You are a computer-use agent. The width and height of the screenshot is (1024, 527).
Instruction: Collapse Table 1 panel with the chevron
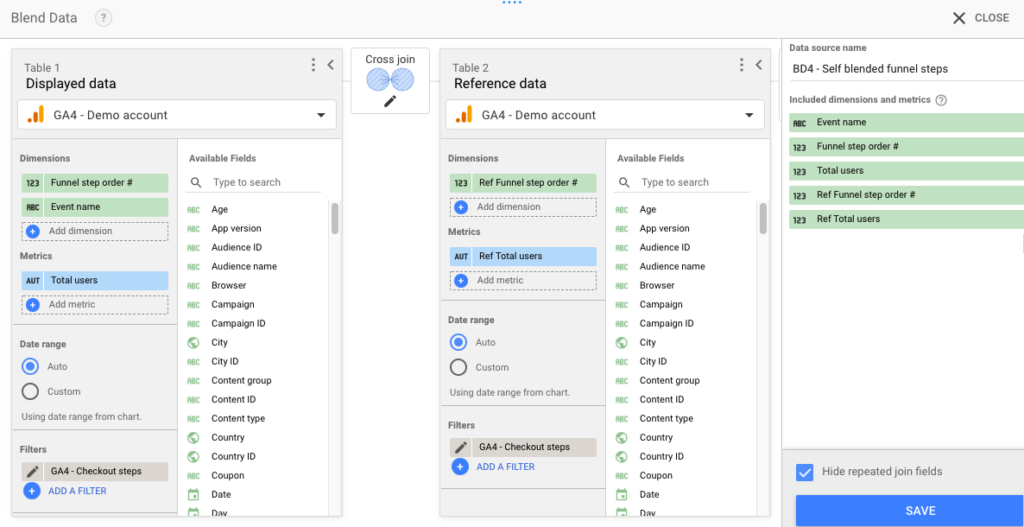[x=330, y=65]
